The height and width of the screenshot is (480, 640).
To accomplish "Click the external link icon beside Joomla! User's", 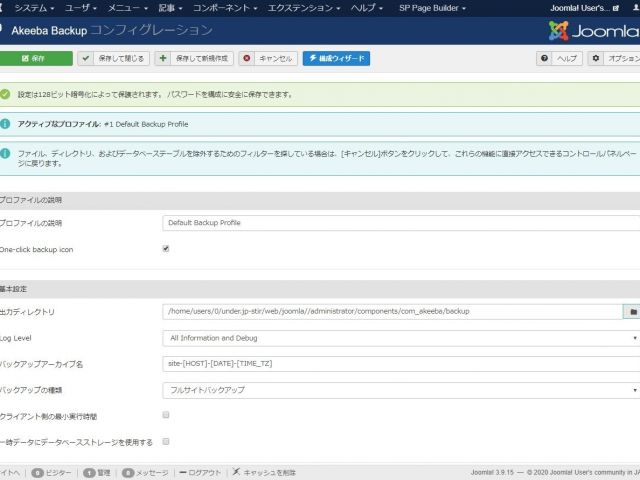I will (x=616, y=8).
